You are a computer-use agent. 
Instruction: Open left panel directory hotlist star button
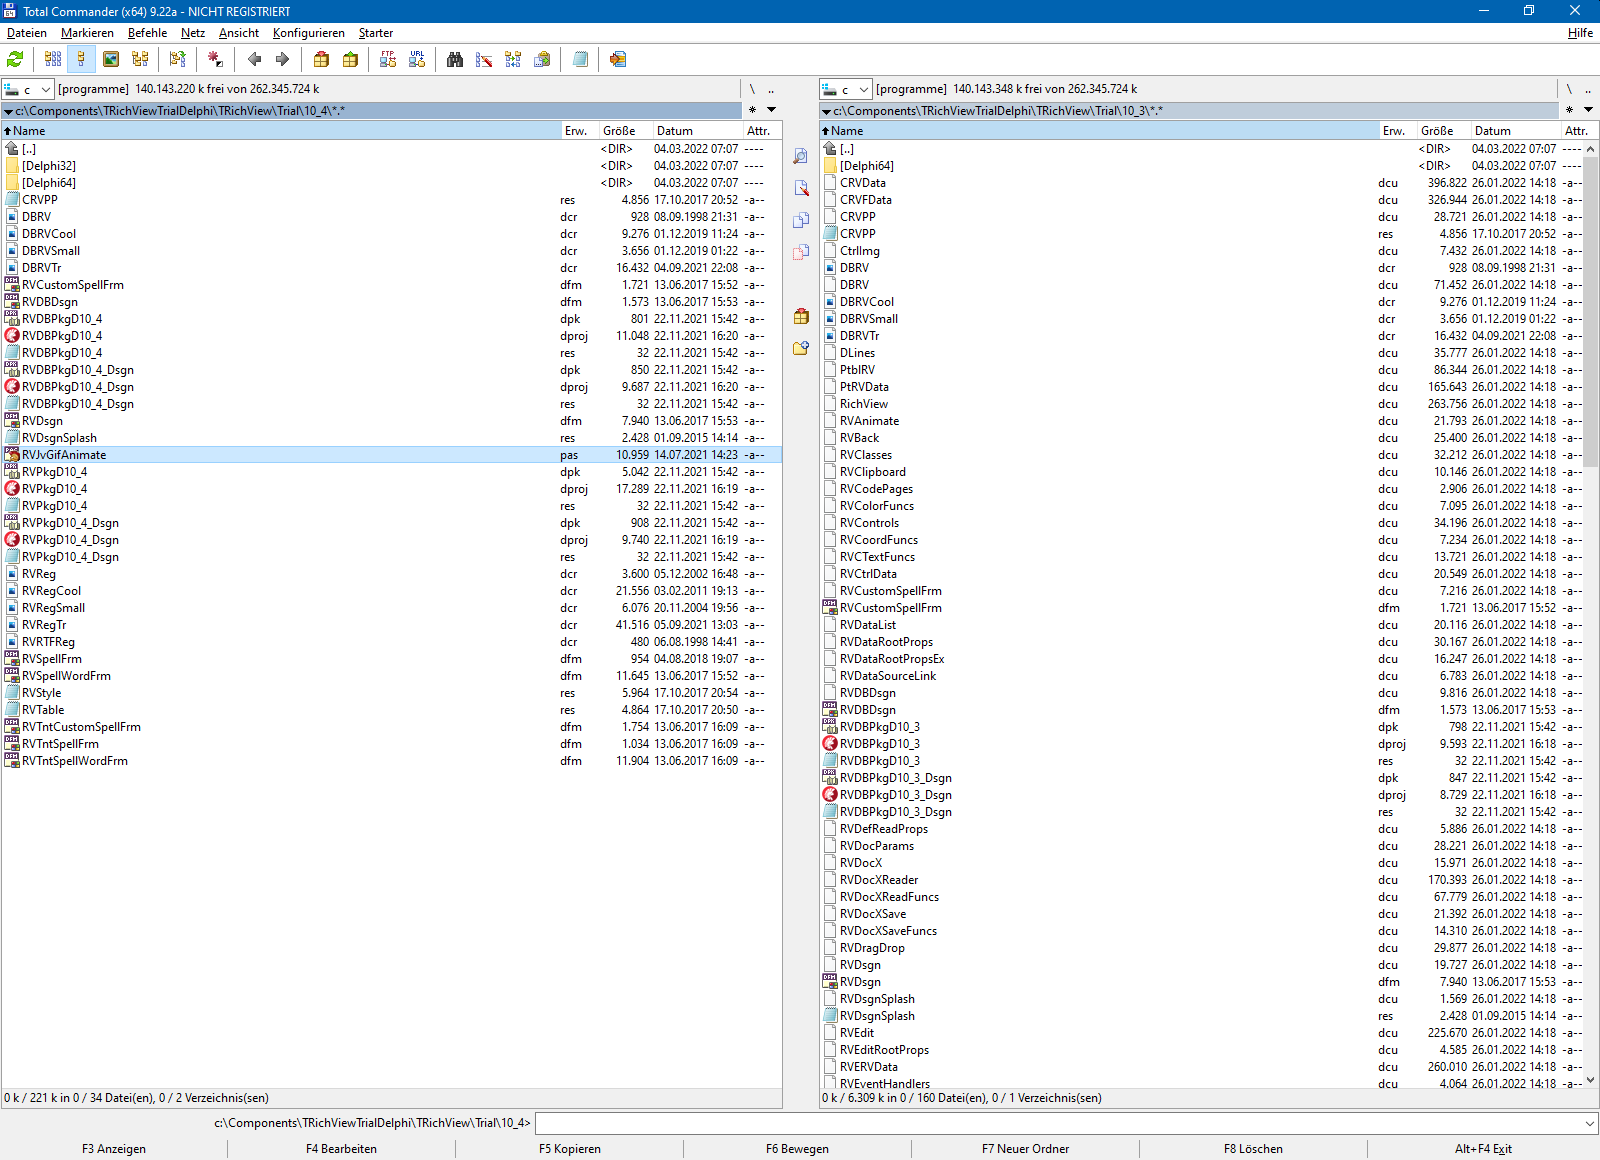(x=752, y=109)
